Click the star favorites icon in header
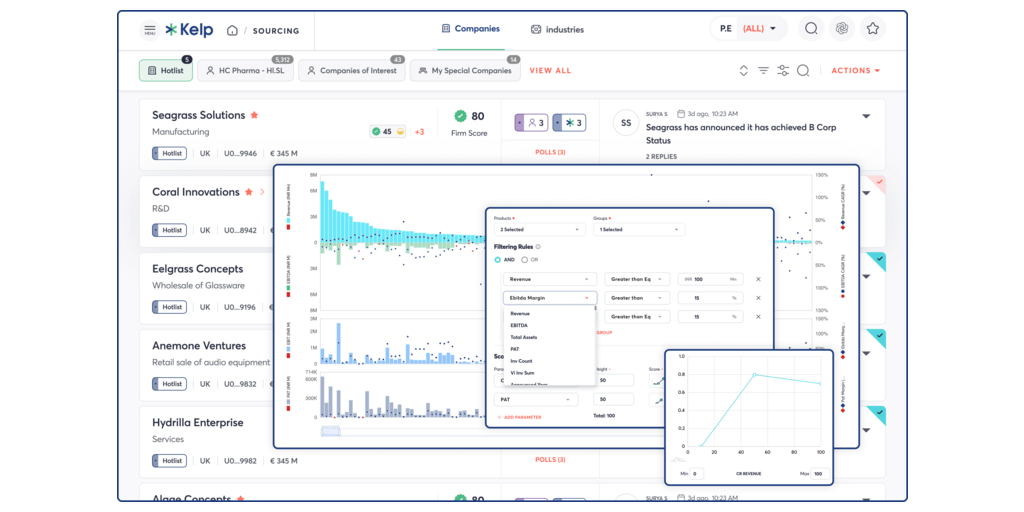This screenshot has height=512, width=1024. (x=872, y=29)
